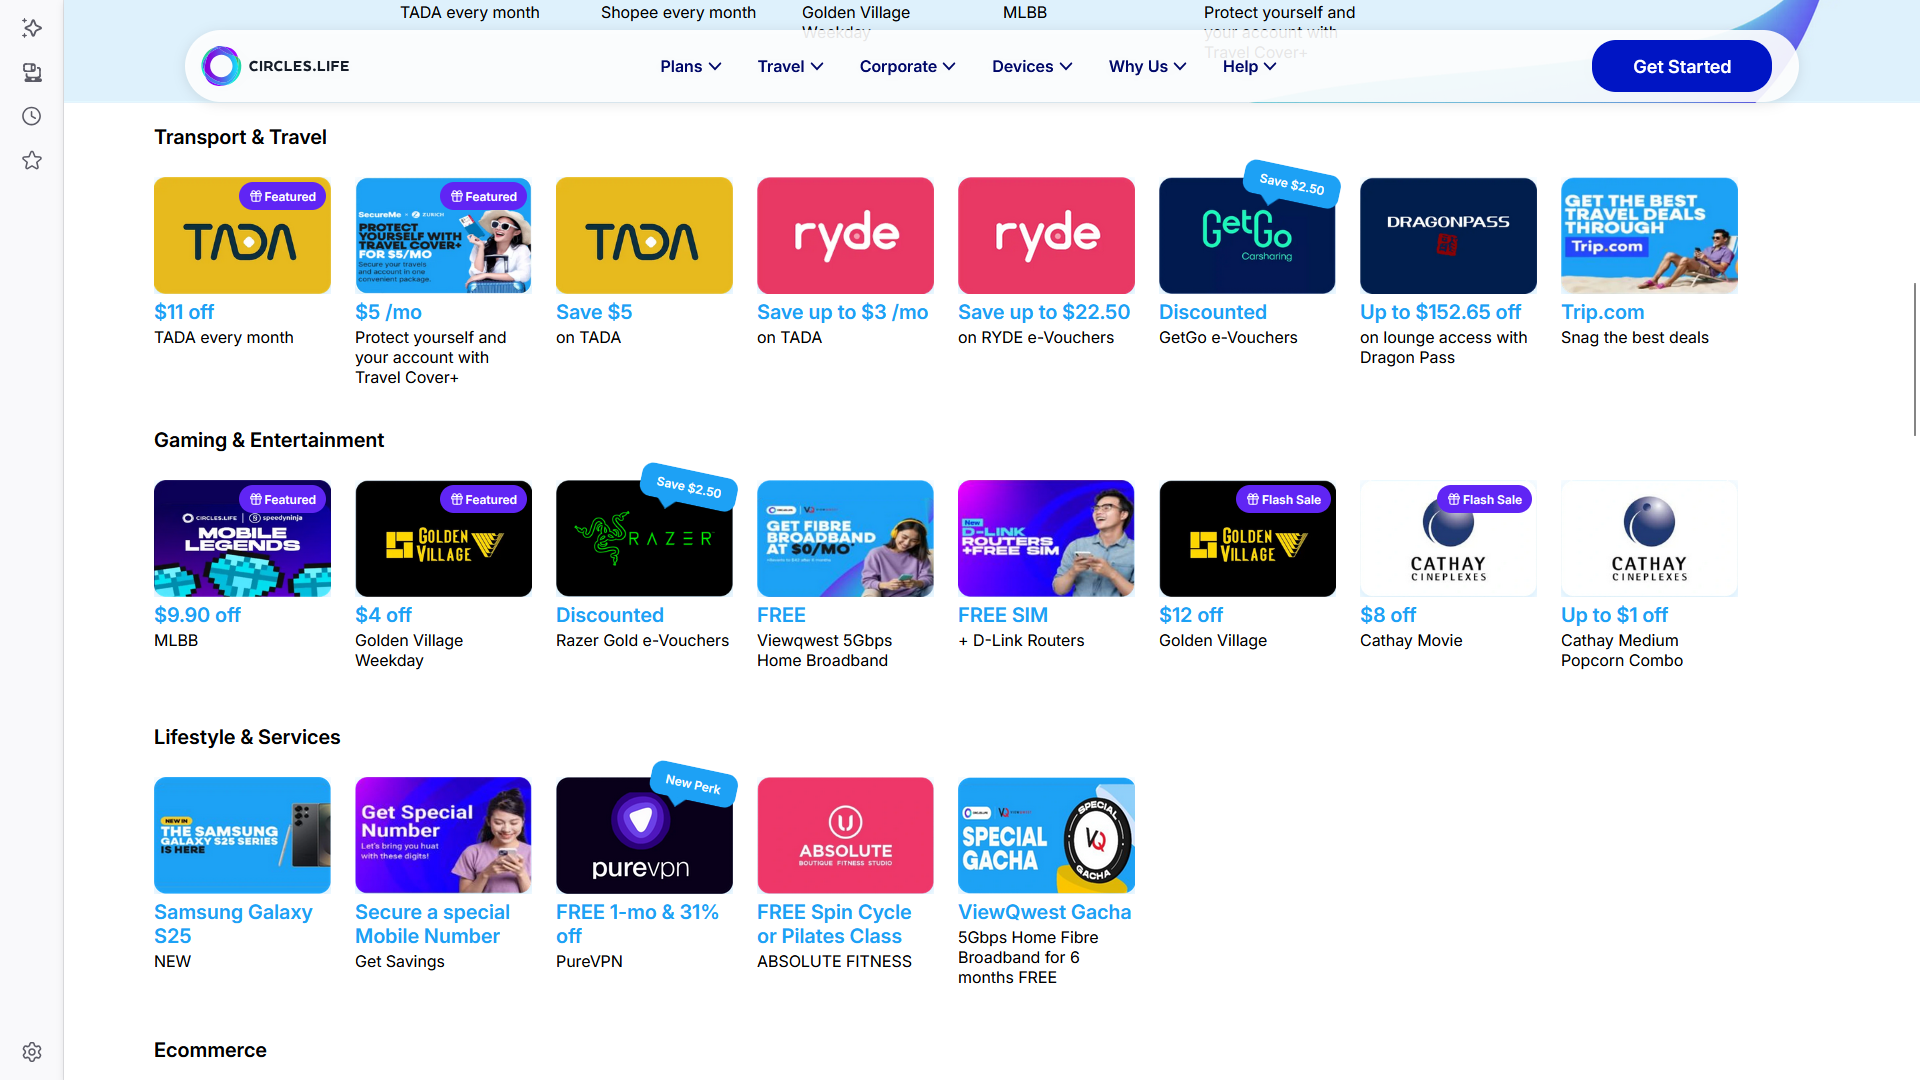Click the 'FREE SIM' D-Link link
Screen dimensions: 1920x1080
point(1003,615)
